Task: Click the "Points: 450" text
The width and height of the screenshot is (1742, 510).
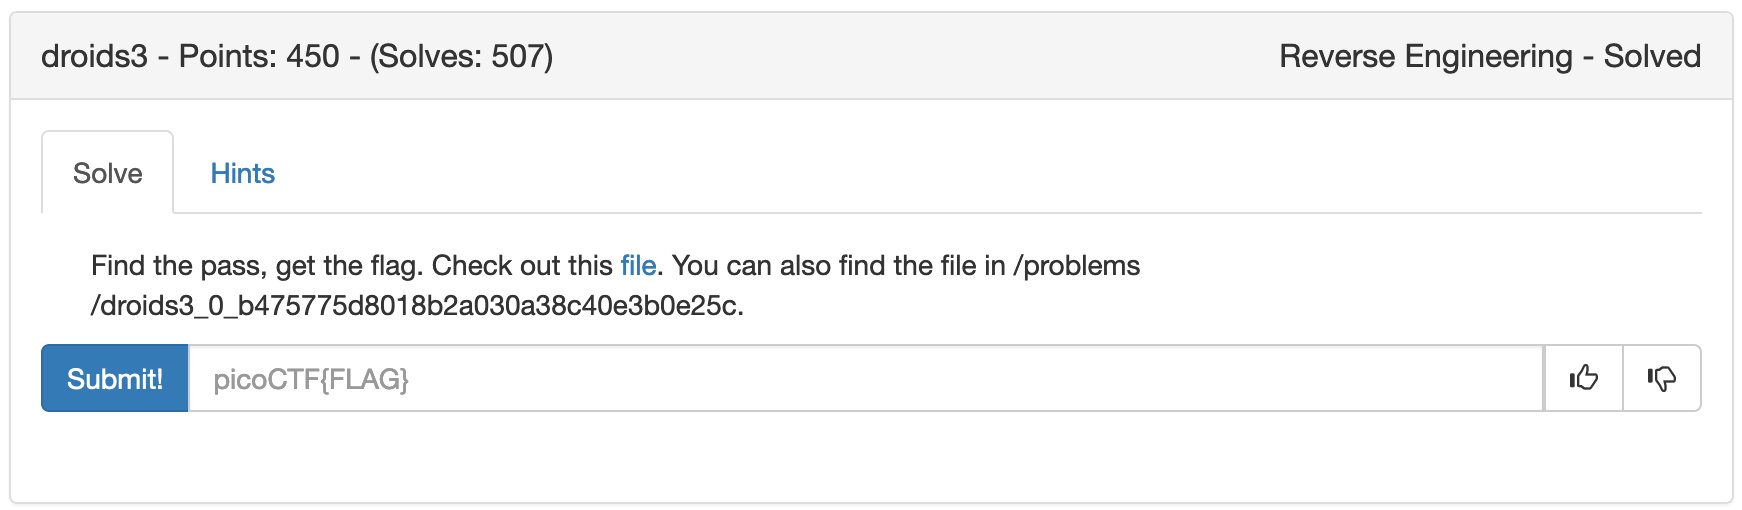Action: pyautogui.click(x=259, y=57)
